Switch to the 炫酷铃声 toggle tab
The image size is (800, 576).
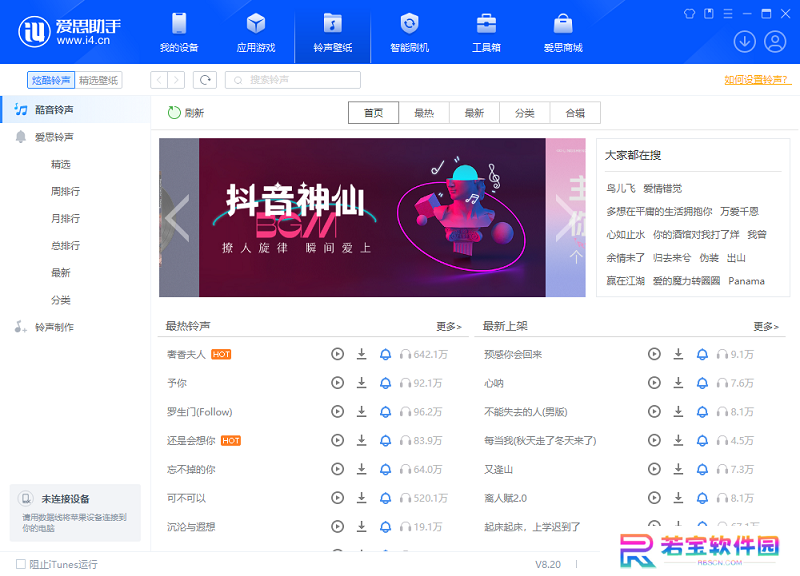pos(51,80)
